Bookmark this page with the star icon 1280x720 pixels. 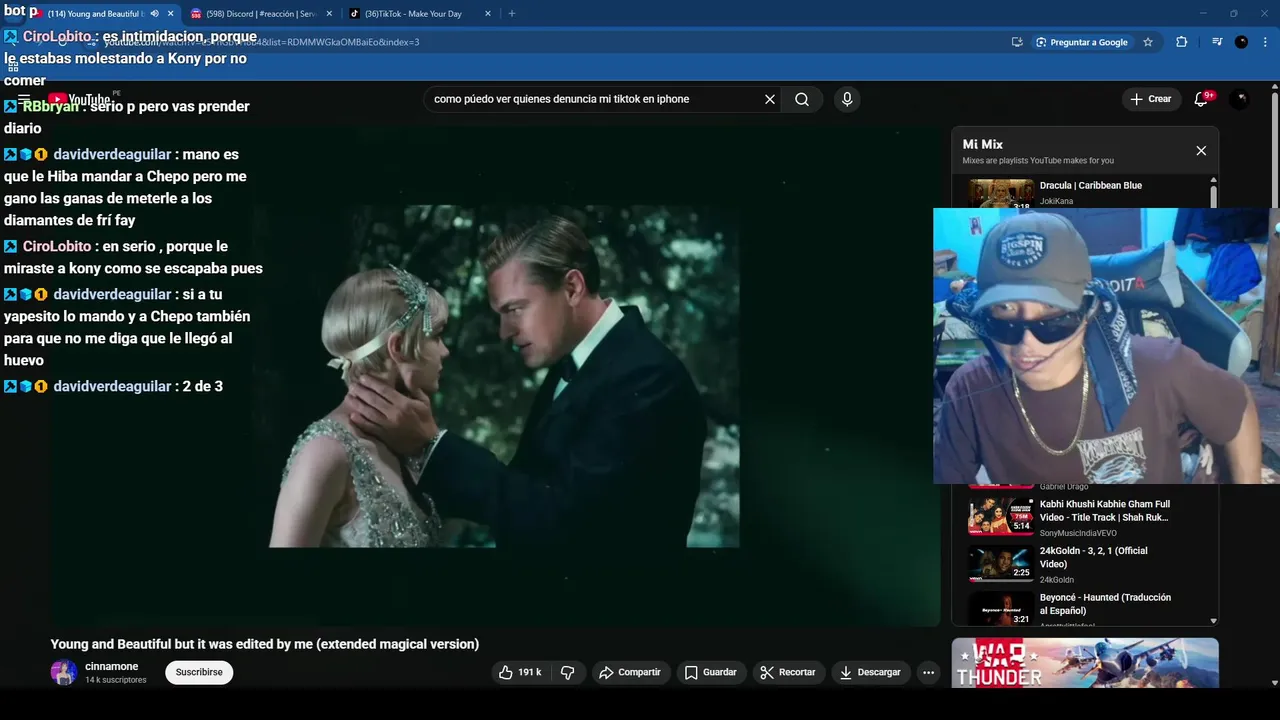[x=1148, y=42]
